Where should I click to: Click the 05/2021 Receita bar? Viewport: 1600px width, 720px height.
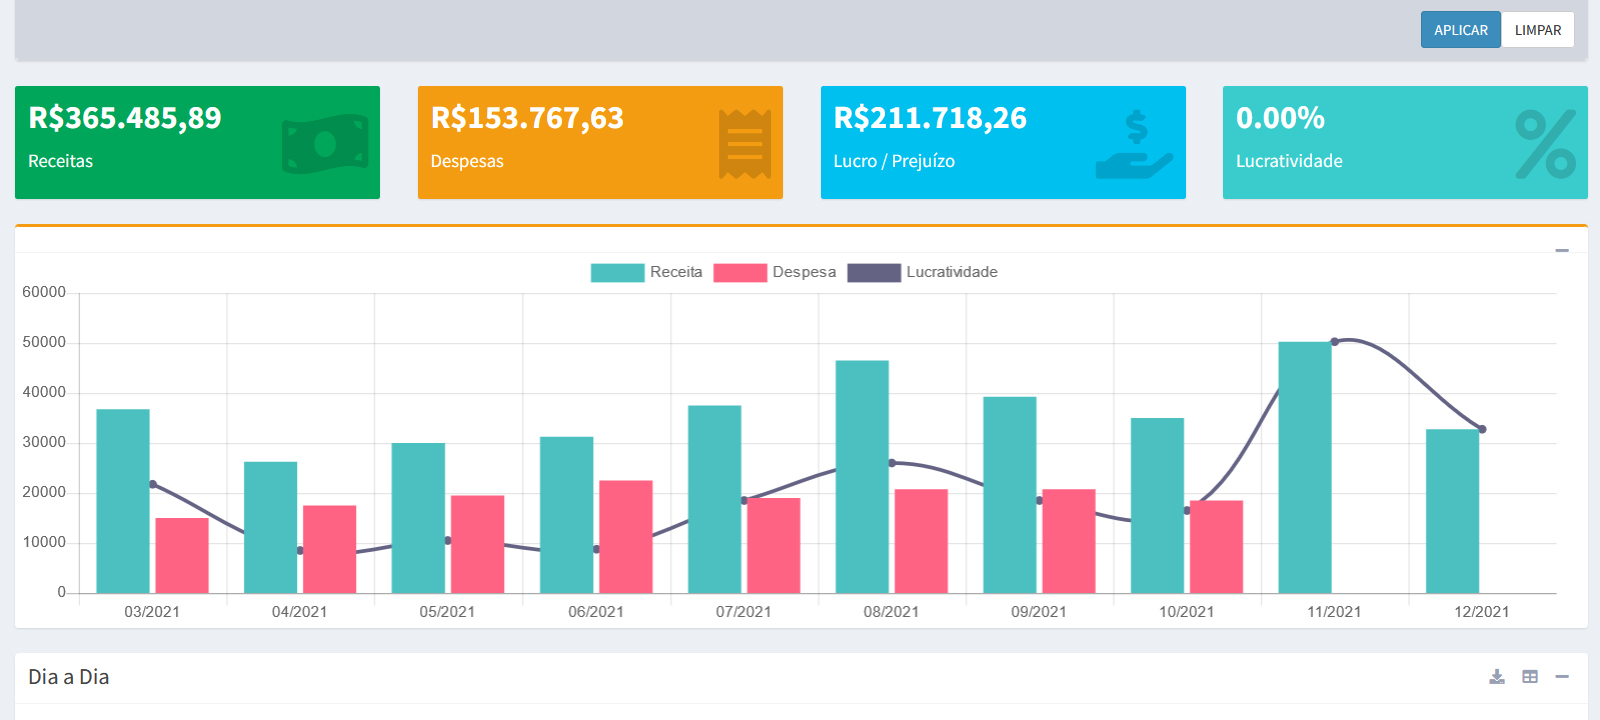point(418,518)
